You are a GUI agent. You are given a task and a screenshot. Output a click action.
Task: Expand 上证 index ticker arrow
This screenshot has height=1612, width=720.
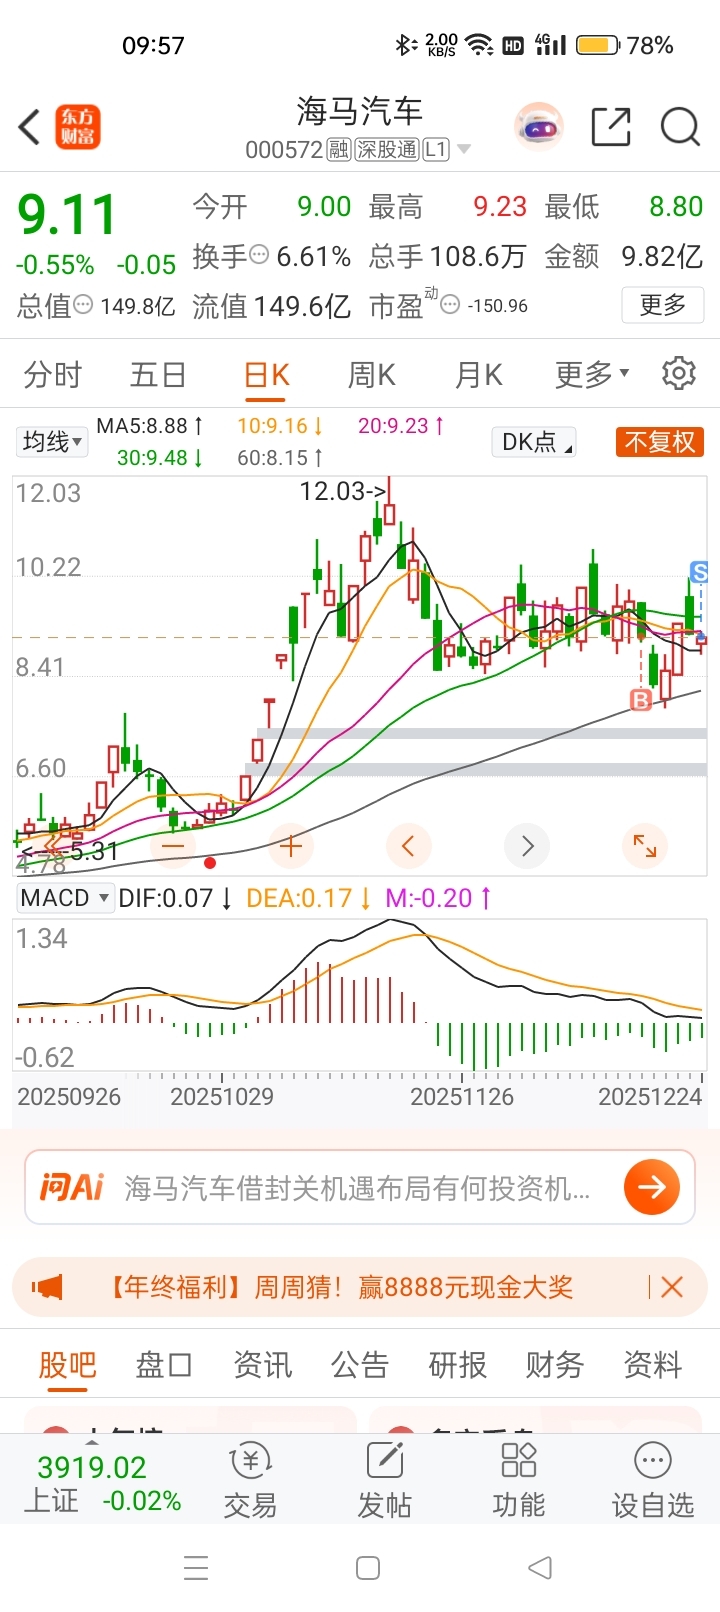tap(91, 1442)
